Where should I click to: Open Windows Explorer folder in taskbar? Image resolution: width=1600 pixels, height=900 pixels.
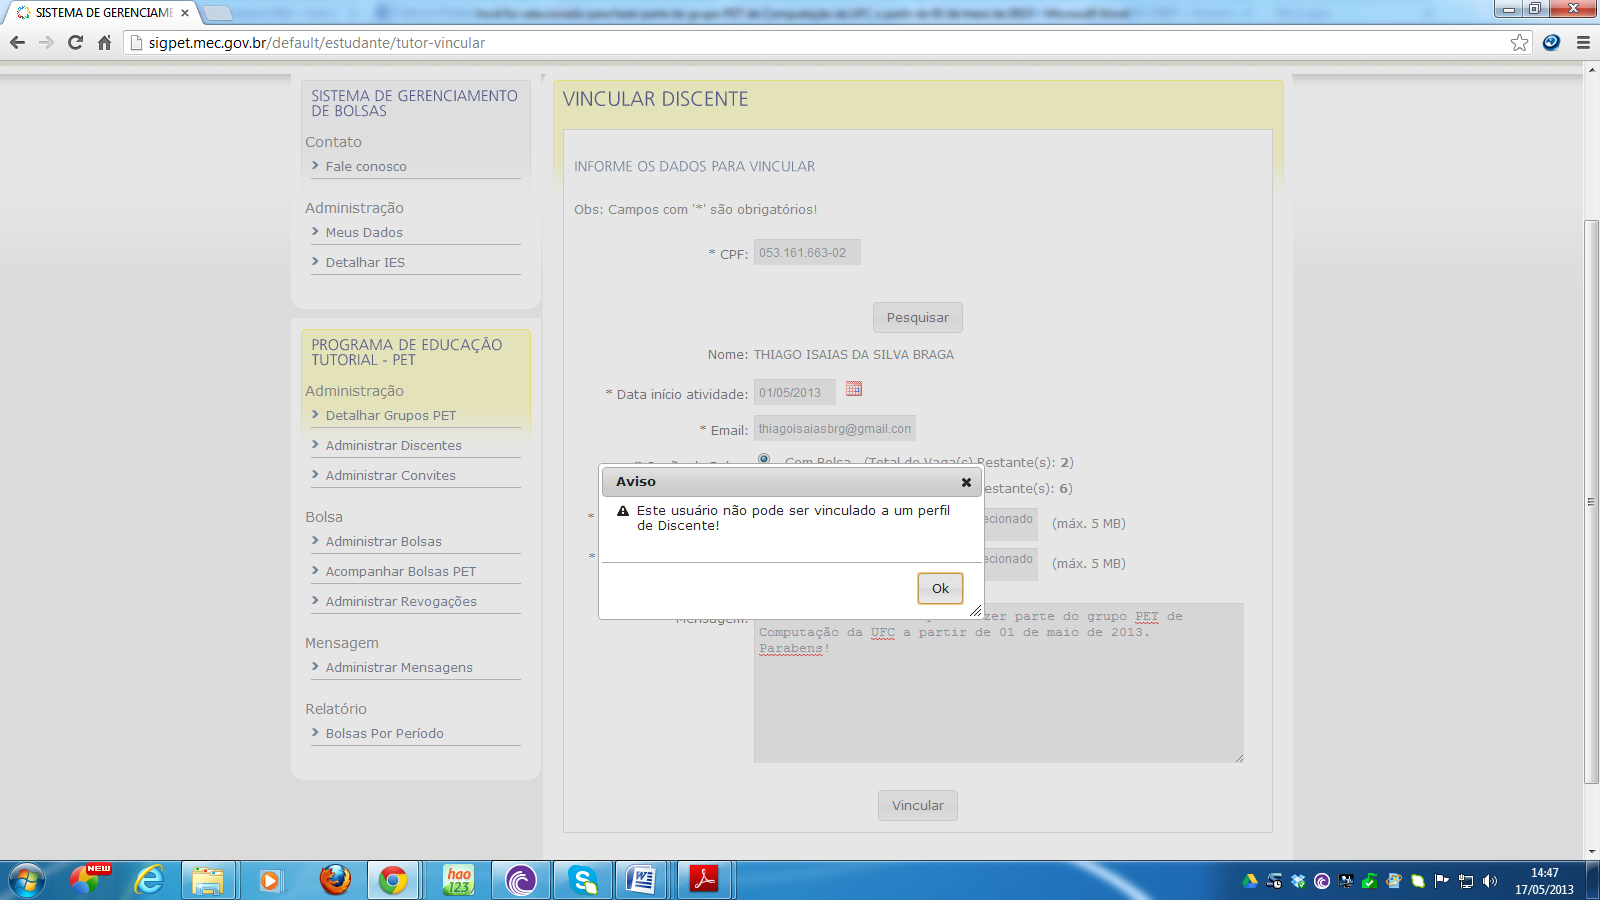(208, 880)
